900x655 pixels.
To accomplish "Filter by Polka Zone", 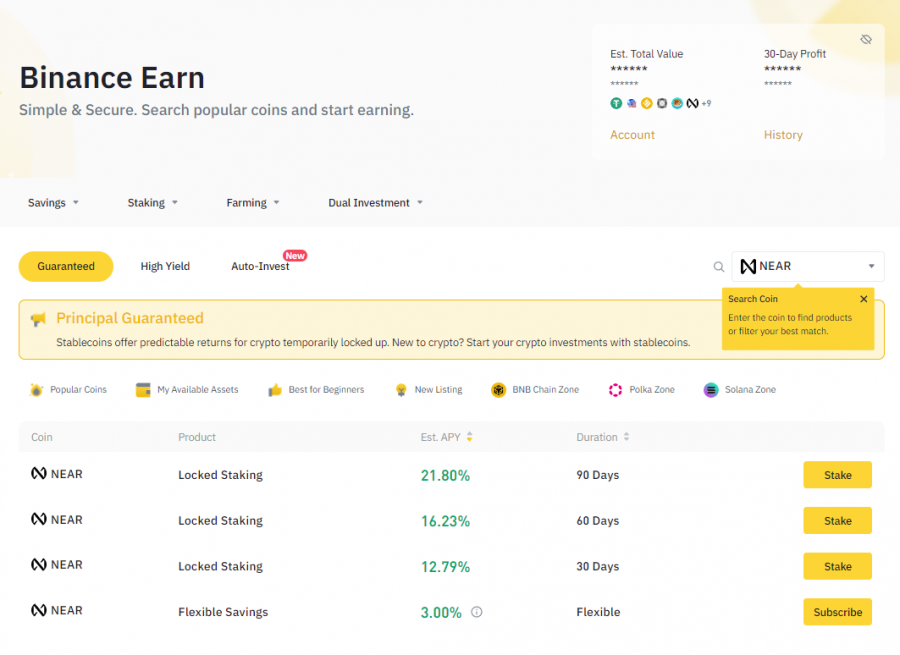I will tap(642, 390).
